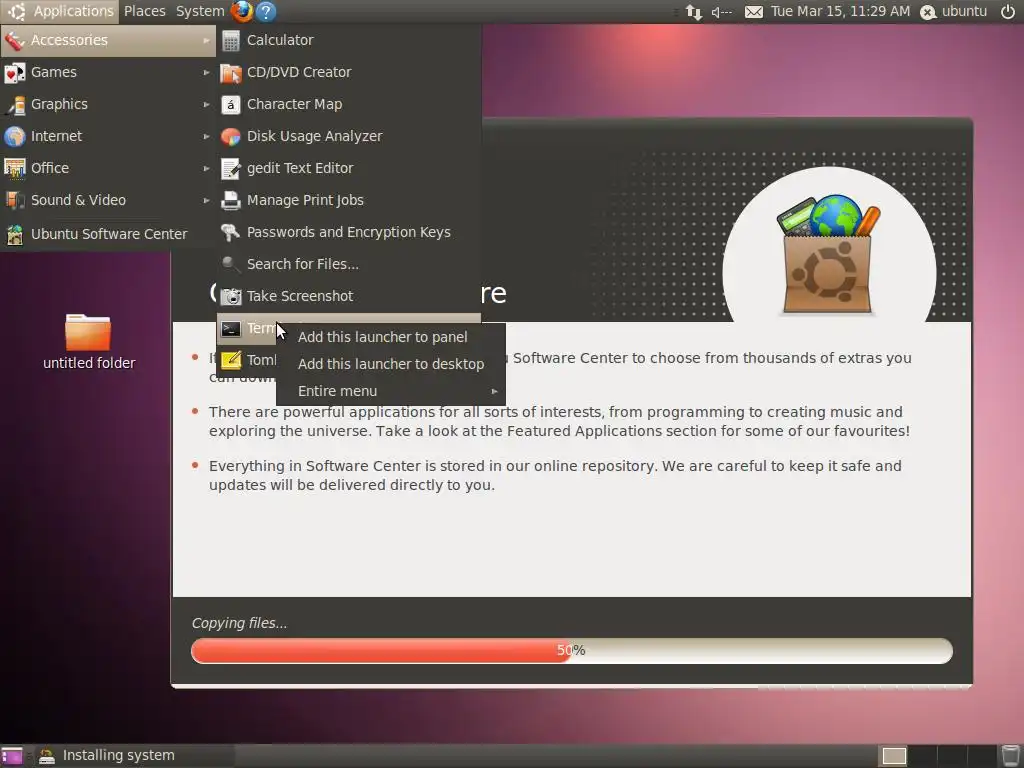Click the CD/DVD Creator icon
Image resolution: width=1024 pixels, height=768 pixels.
point(231,72)
